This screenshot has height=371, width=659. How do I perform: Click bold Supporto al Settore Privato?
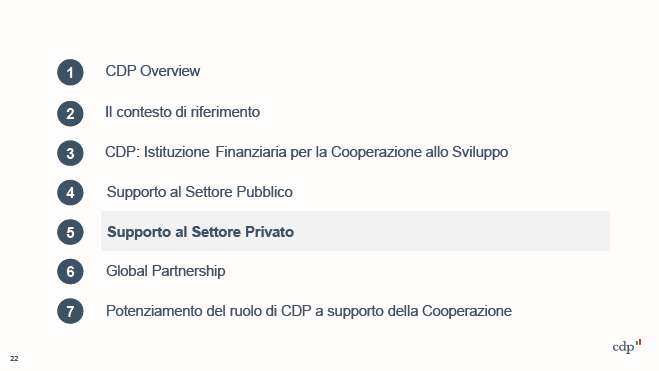tap(200, 232)
